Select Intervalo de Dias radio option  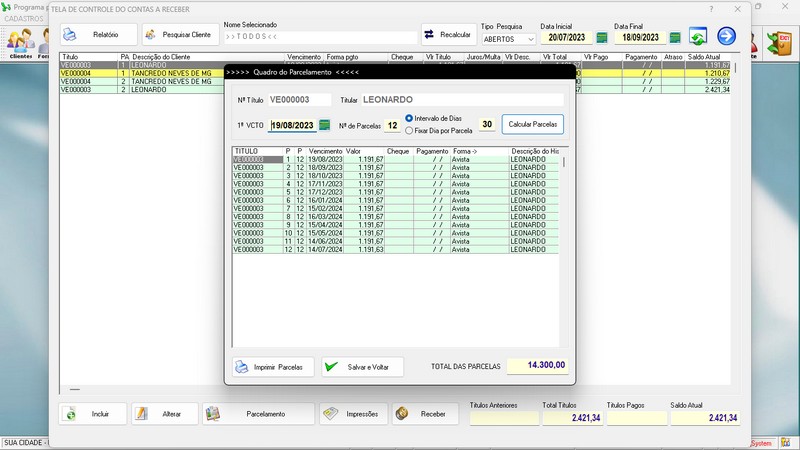click(409, 119)
